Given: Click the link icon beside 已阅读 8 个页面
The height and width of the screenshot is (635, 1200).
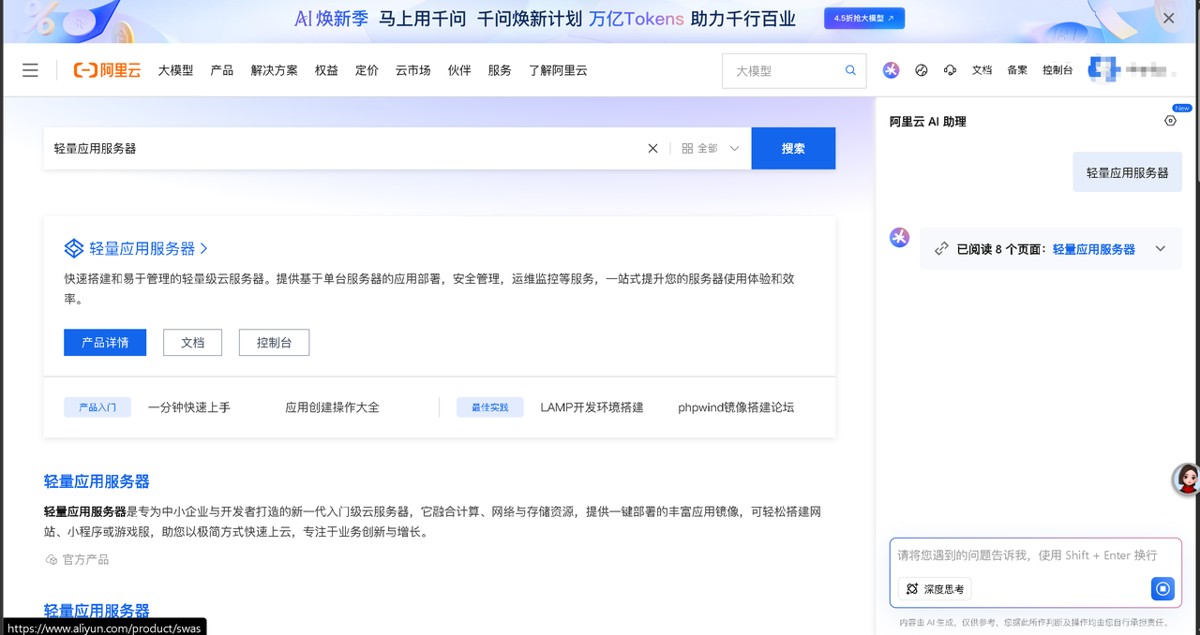Looking at the screenshot, I should (x=941, y=249).
